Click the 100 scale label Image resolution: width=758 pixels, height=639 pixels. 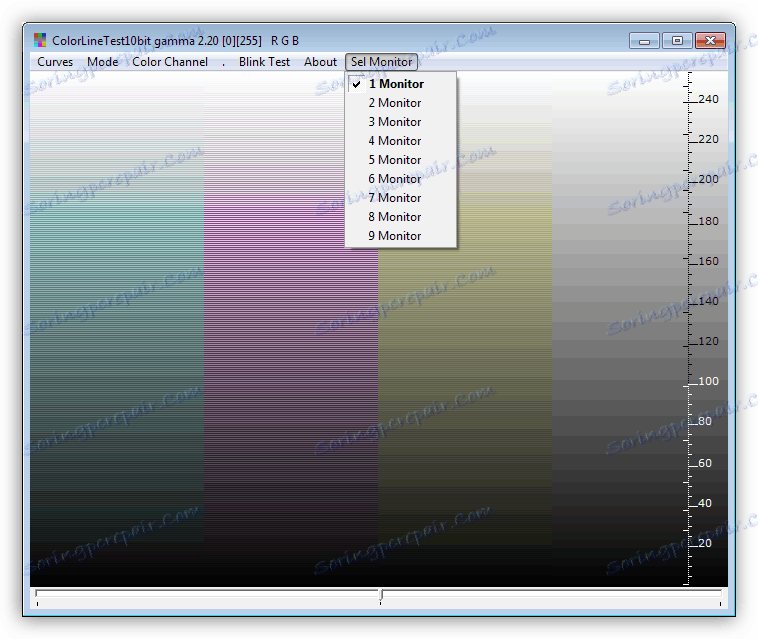tap(708, 381)
